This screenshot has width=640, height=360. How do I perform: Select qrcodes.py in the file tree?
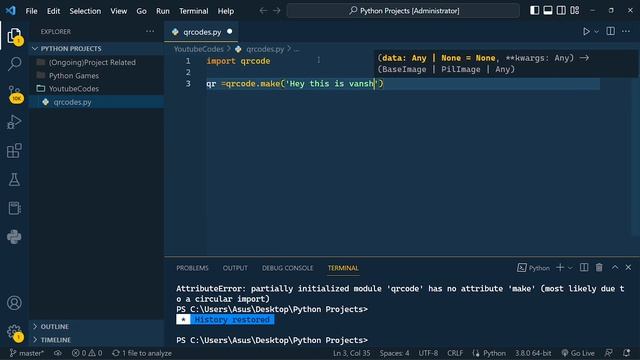point(96,102)
